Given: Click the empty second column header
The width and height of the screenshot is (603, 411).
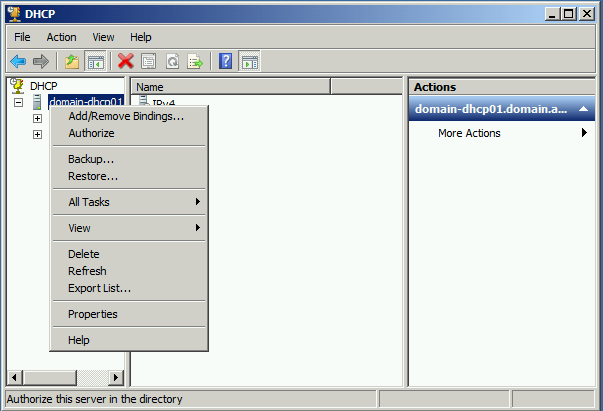Looking at the screenshot, I should click(366, 87).
